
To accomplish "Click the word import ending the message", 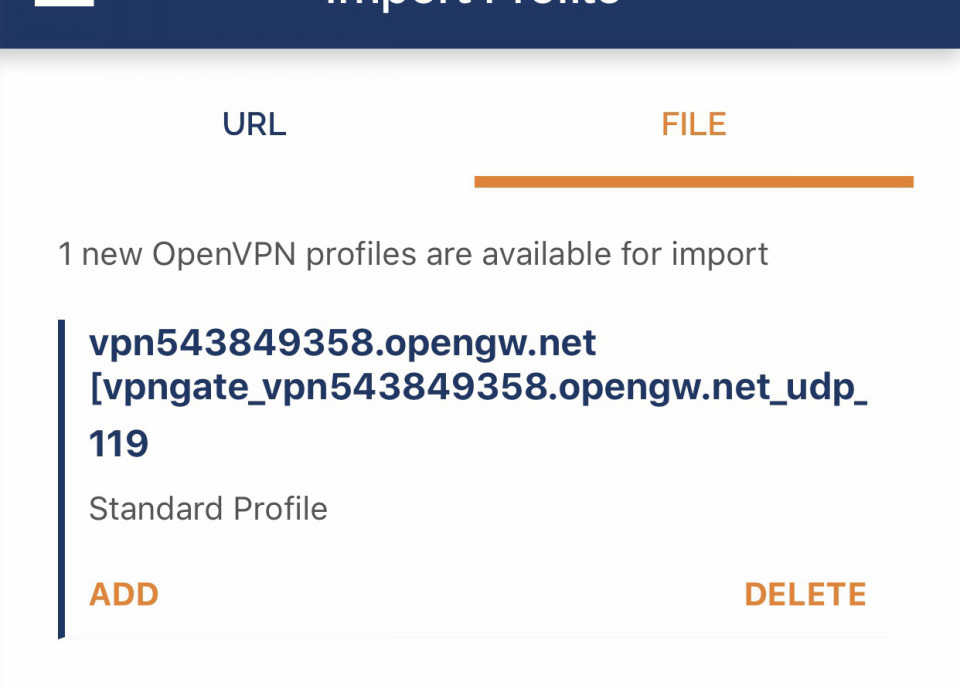I will point(721,254).
